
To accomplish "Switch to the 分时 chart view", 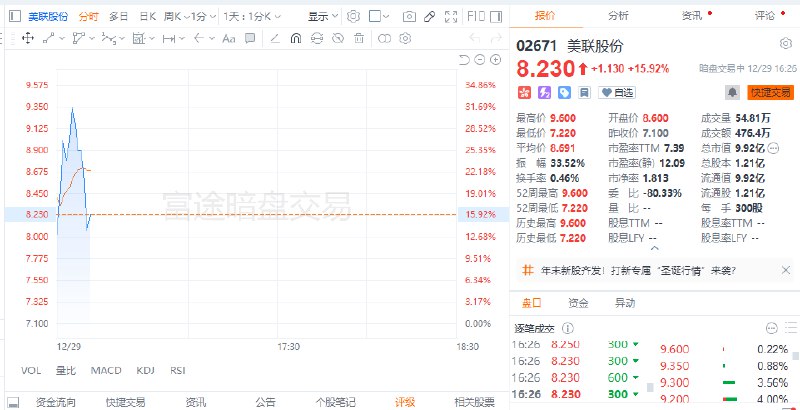I will 88,17.
